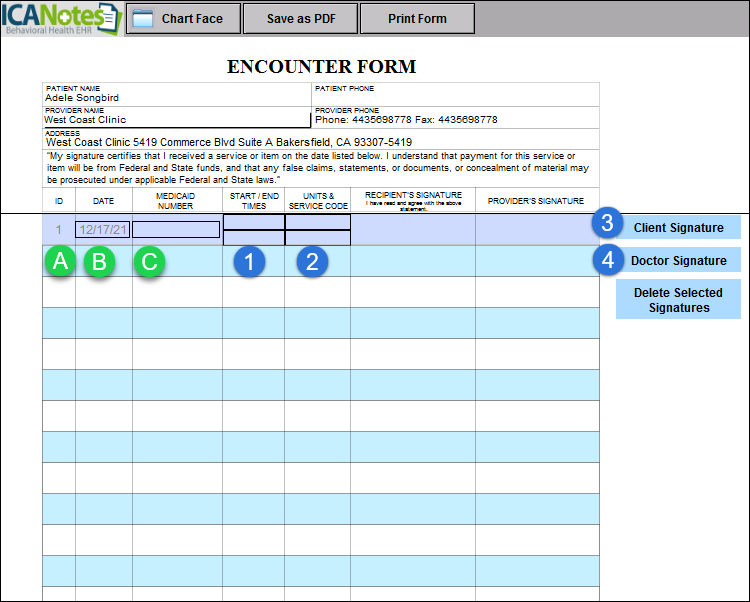Click green marker A under ID

tap(60, 262)
